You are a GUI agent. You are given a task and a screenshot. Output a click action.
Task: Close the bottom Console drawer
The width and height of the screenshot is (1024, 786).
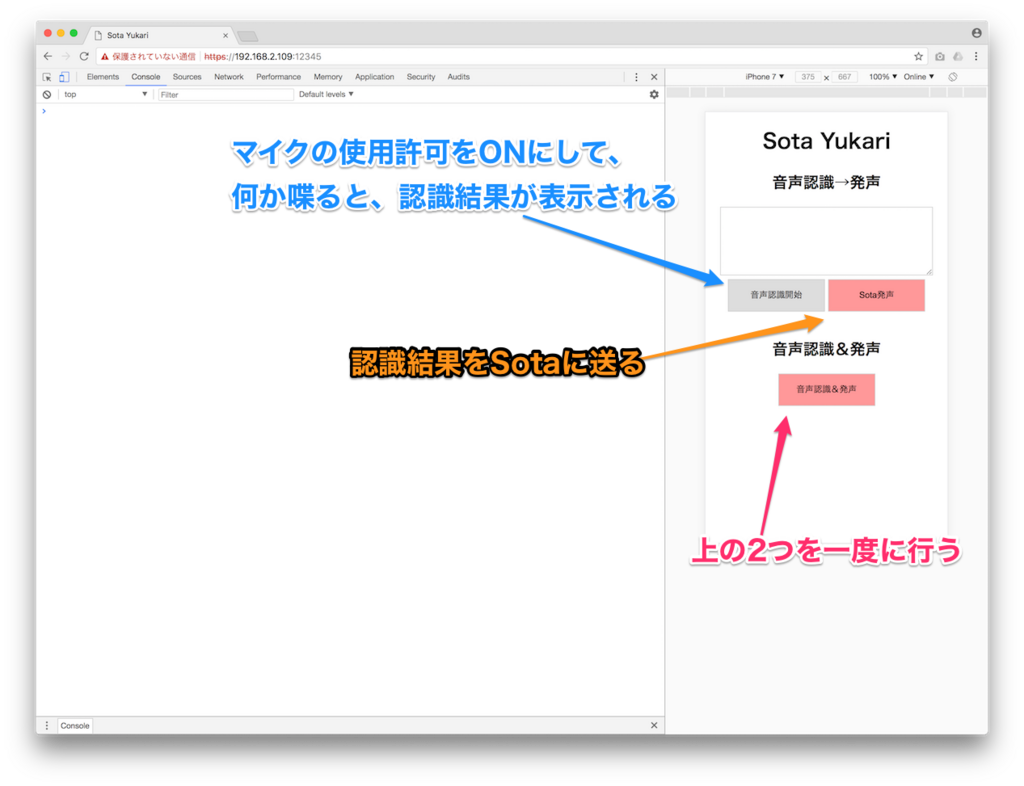coord(654,725)
